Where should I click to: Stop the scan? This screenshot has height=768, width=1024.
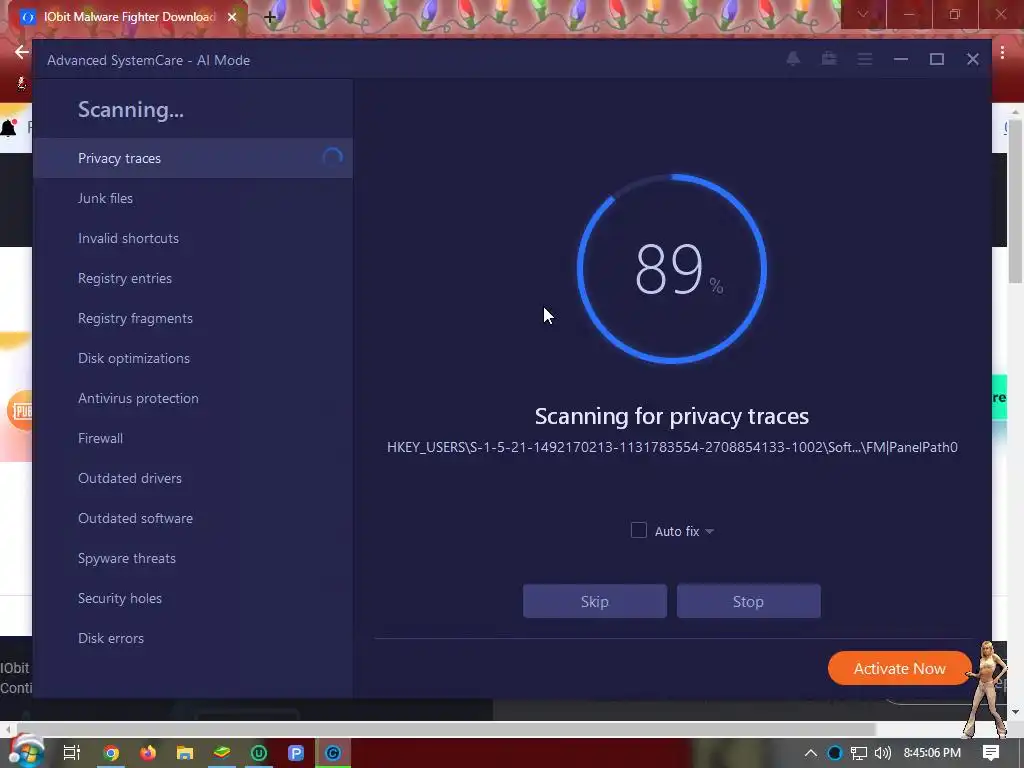[748, 601]
